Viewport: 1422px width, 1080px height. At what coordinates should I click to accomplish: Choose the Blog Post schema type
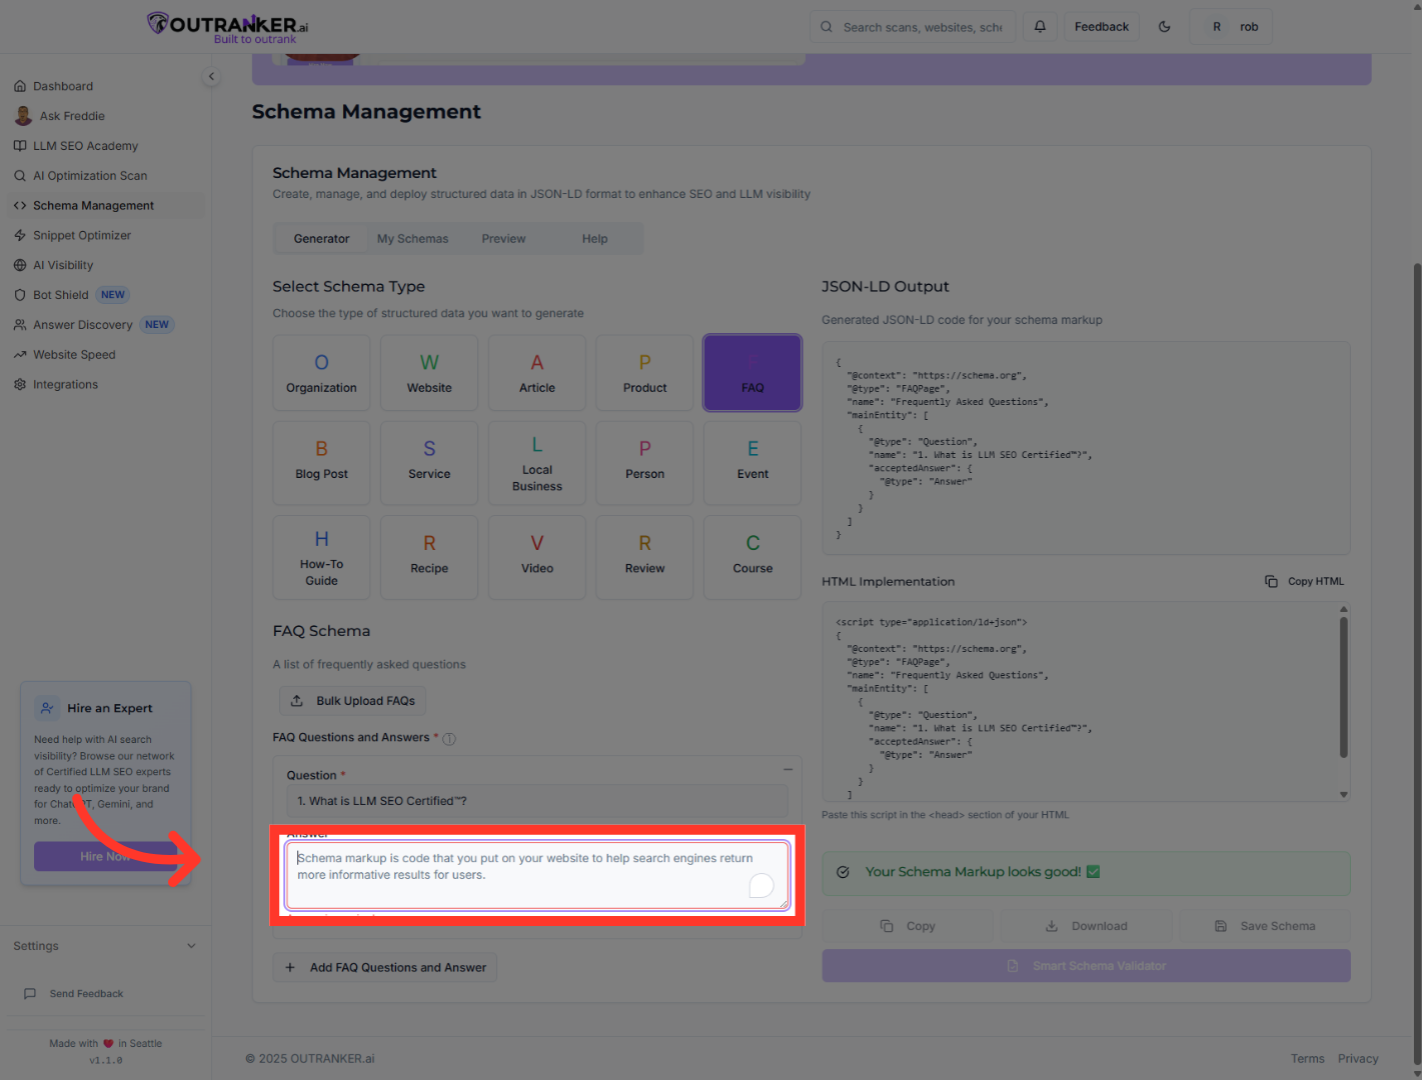(x=322, y=463)
